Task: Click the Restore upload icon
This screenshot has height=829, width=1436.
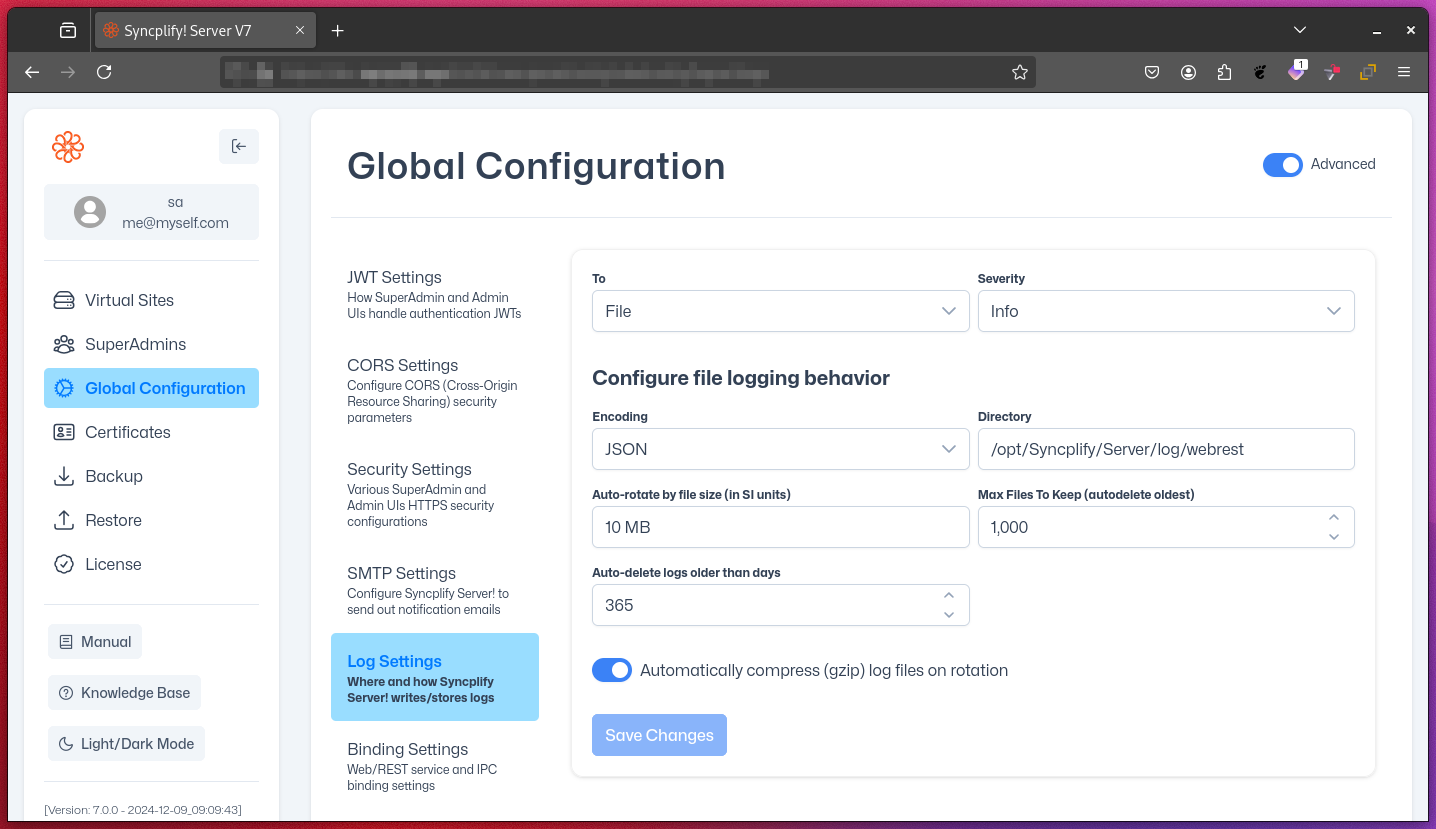Action: point(64,520)
